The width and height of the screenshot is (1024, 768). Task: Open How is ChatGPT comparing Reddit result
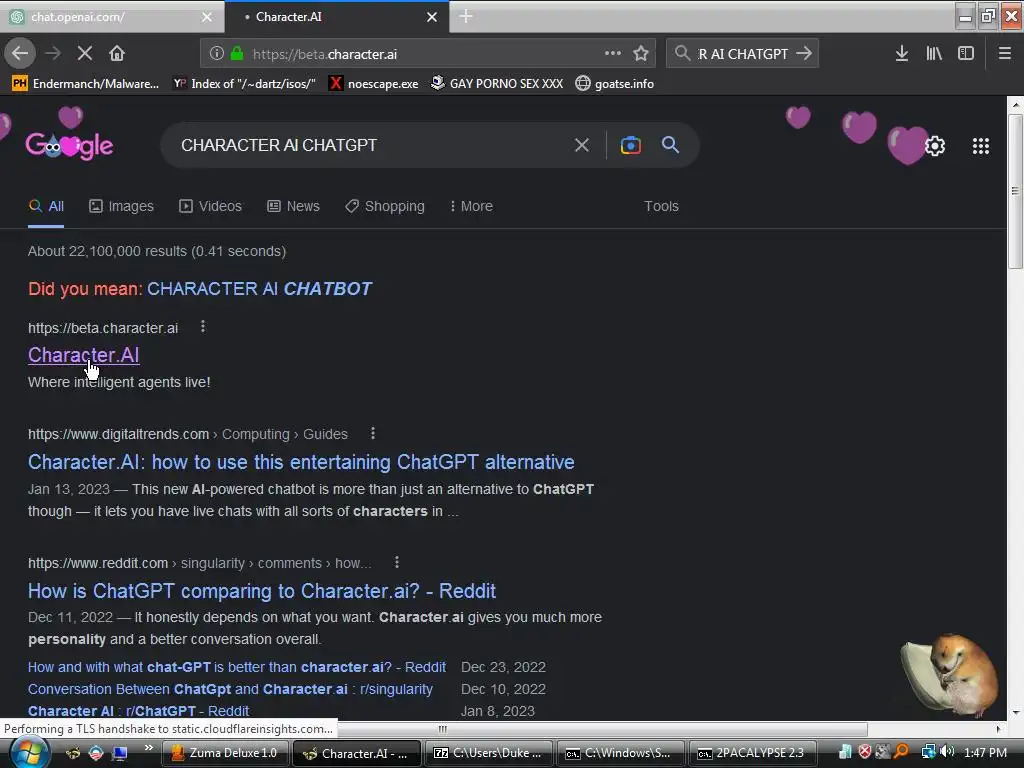(x=262, y=590)
